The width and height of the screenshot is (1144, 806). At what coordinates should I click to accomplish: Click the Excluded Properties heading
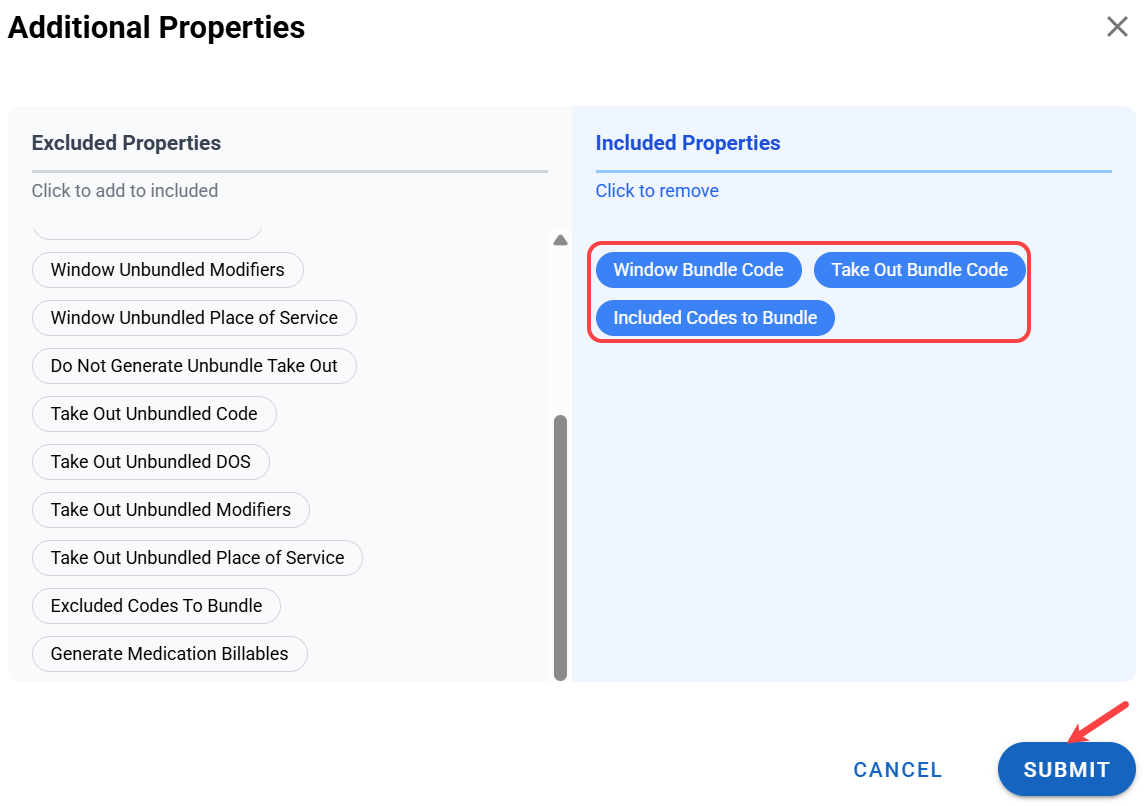coord(126,143)
